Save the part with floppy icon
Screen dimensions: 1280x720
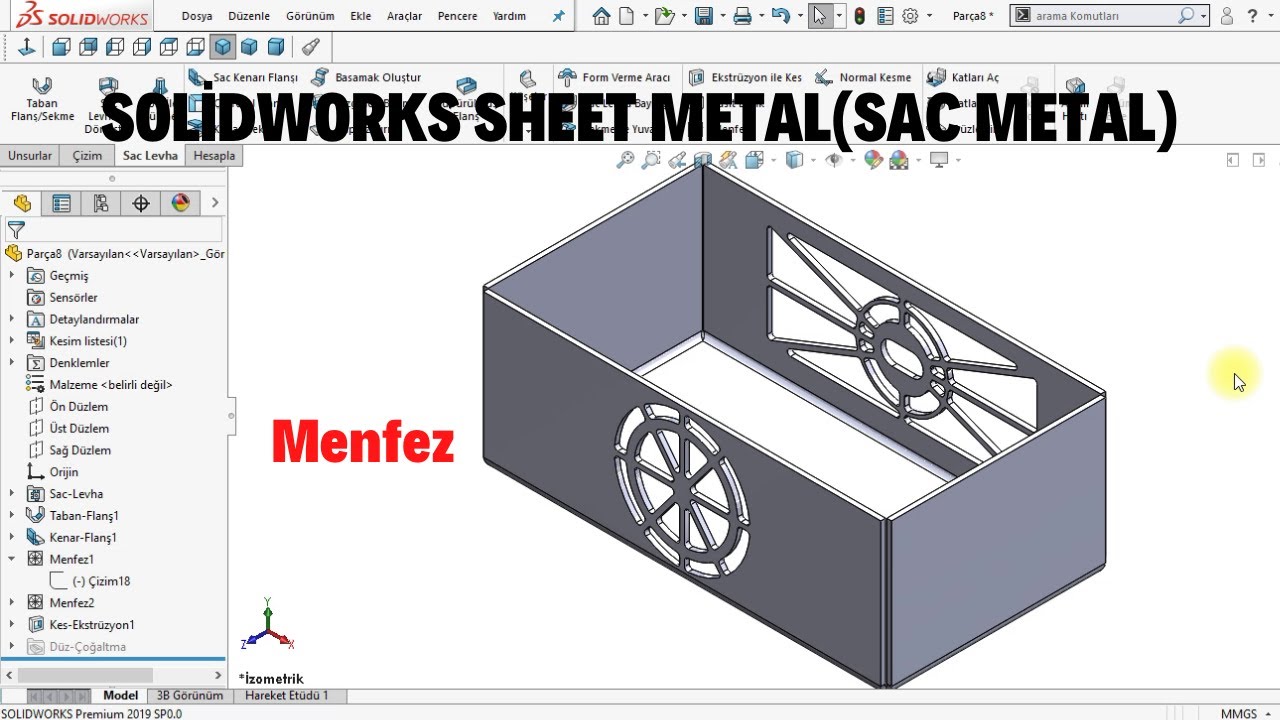point(703,16)
